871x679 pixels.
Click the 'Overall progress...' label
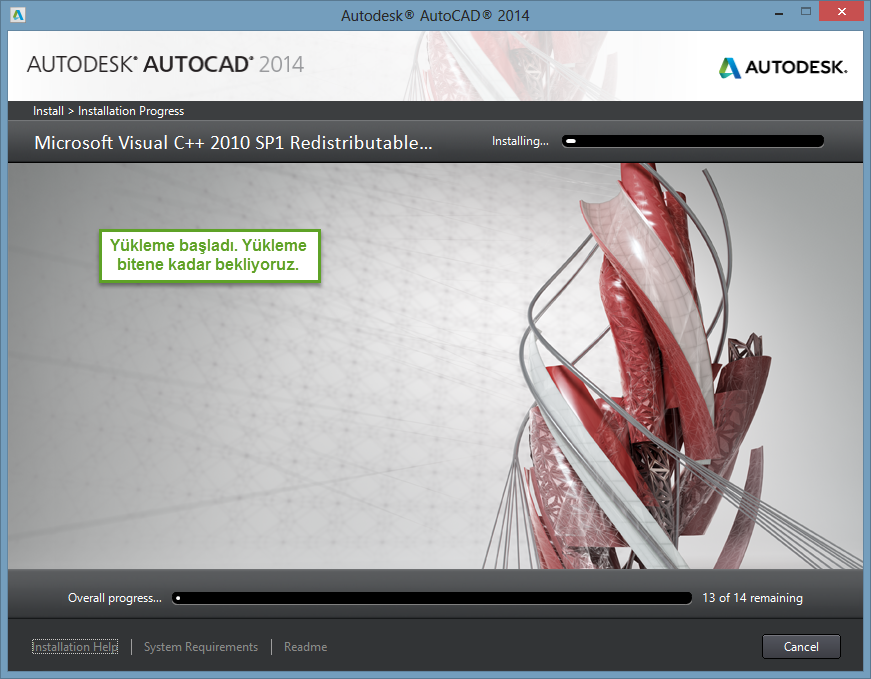point(114,598)
